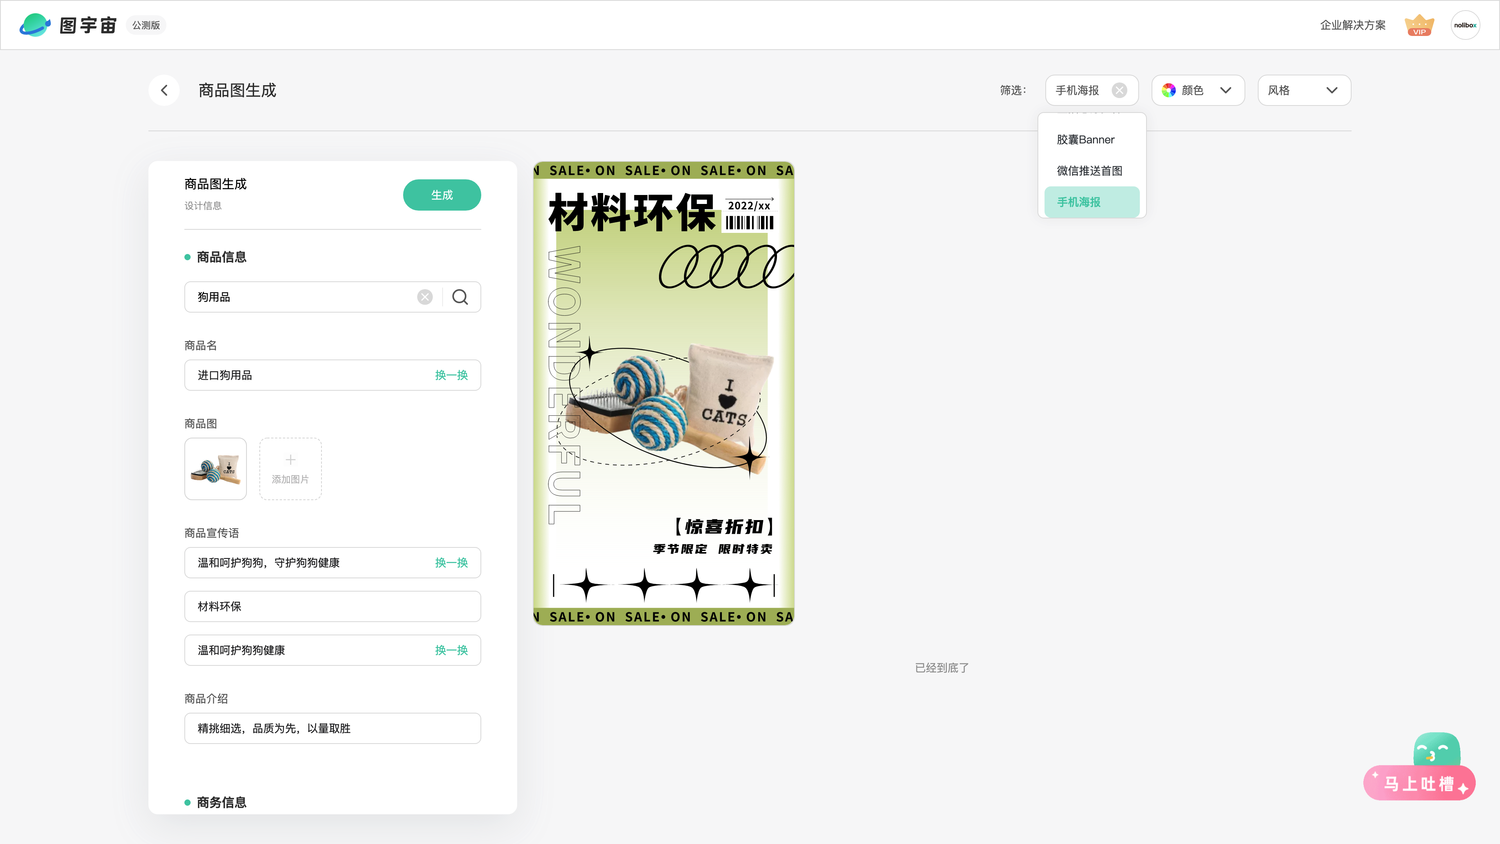
Task: Click 换一换 next to 进口狗用品
Action: coord(451,375)
